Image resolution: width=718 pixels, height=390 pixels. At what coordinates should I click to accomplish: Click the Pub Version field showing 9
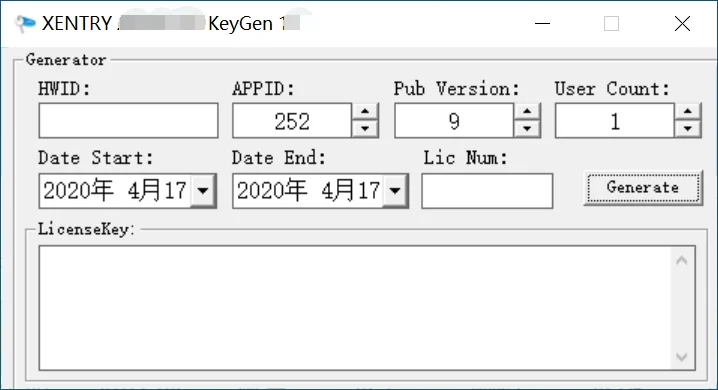pyautogui.click(x=454, y=120)
